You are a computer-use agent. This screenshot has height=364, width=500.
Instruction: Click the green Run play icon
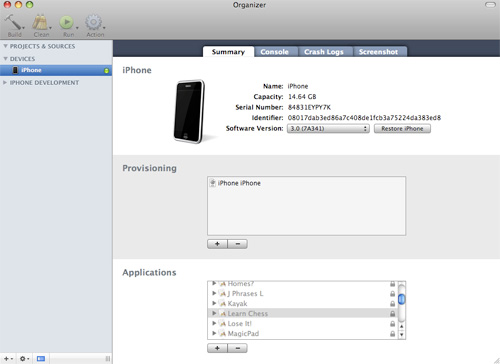(x=66, y=23)
